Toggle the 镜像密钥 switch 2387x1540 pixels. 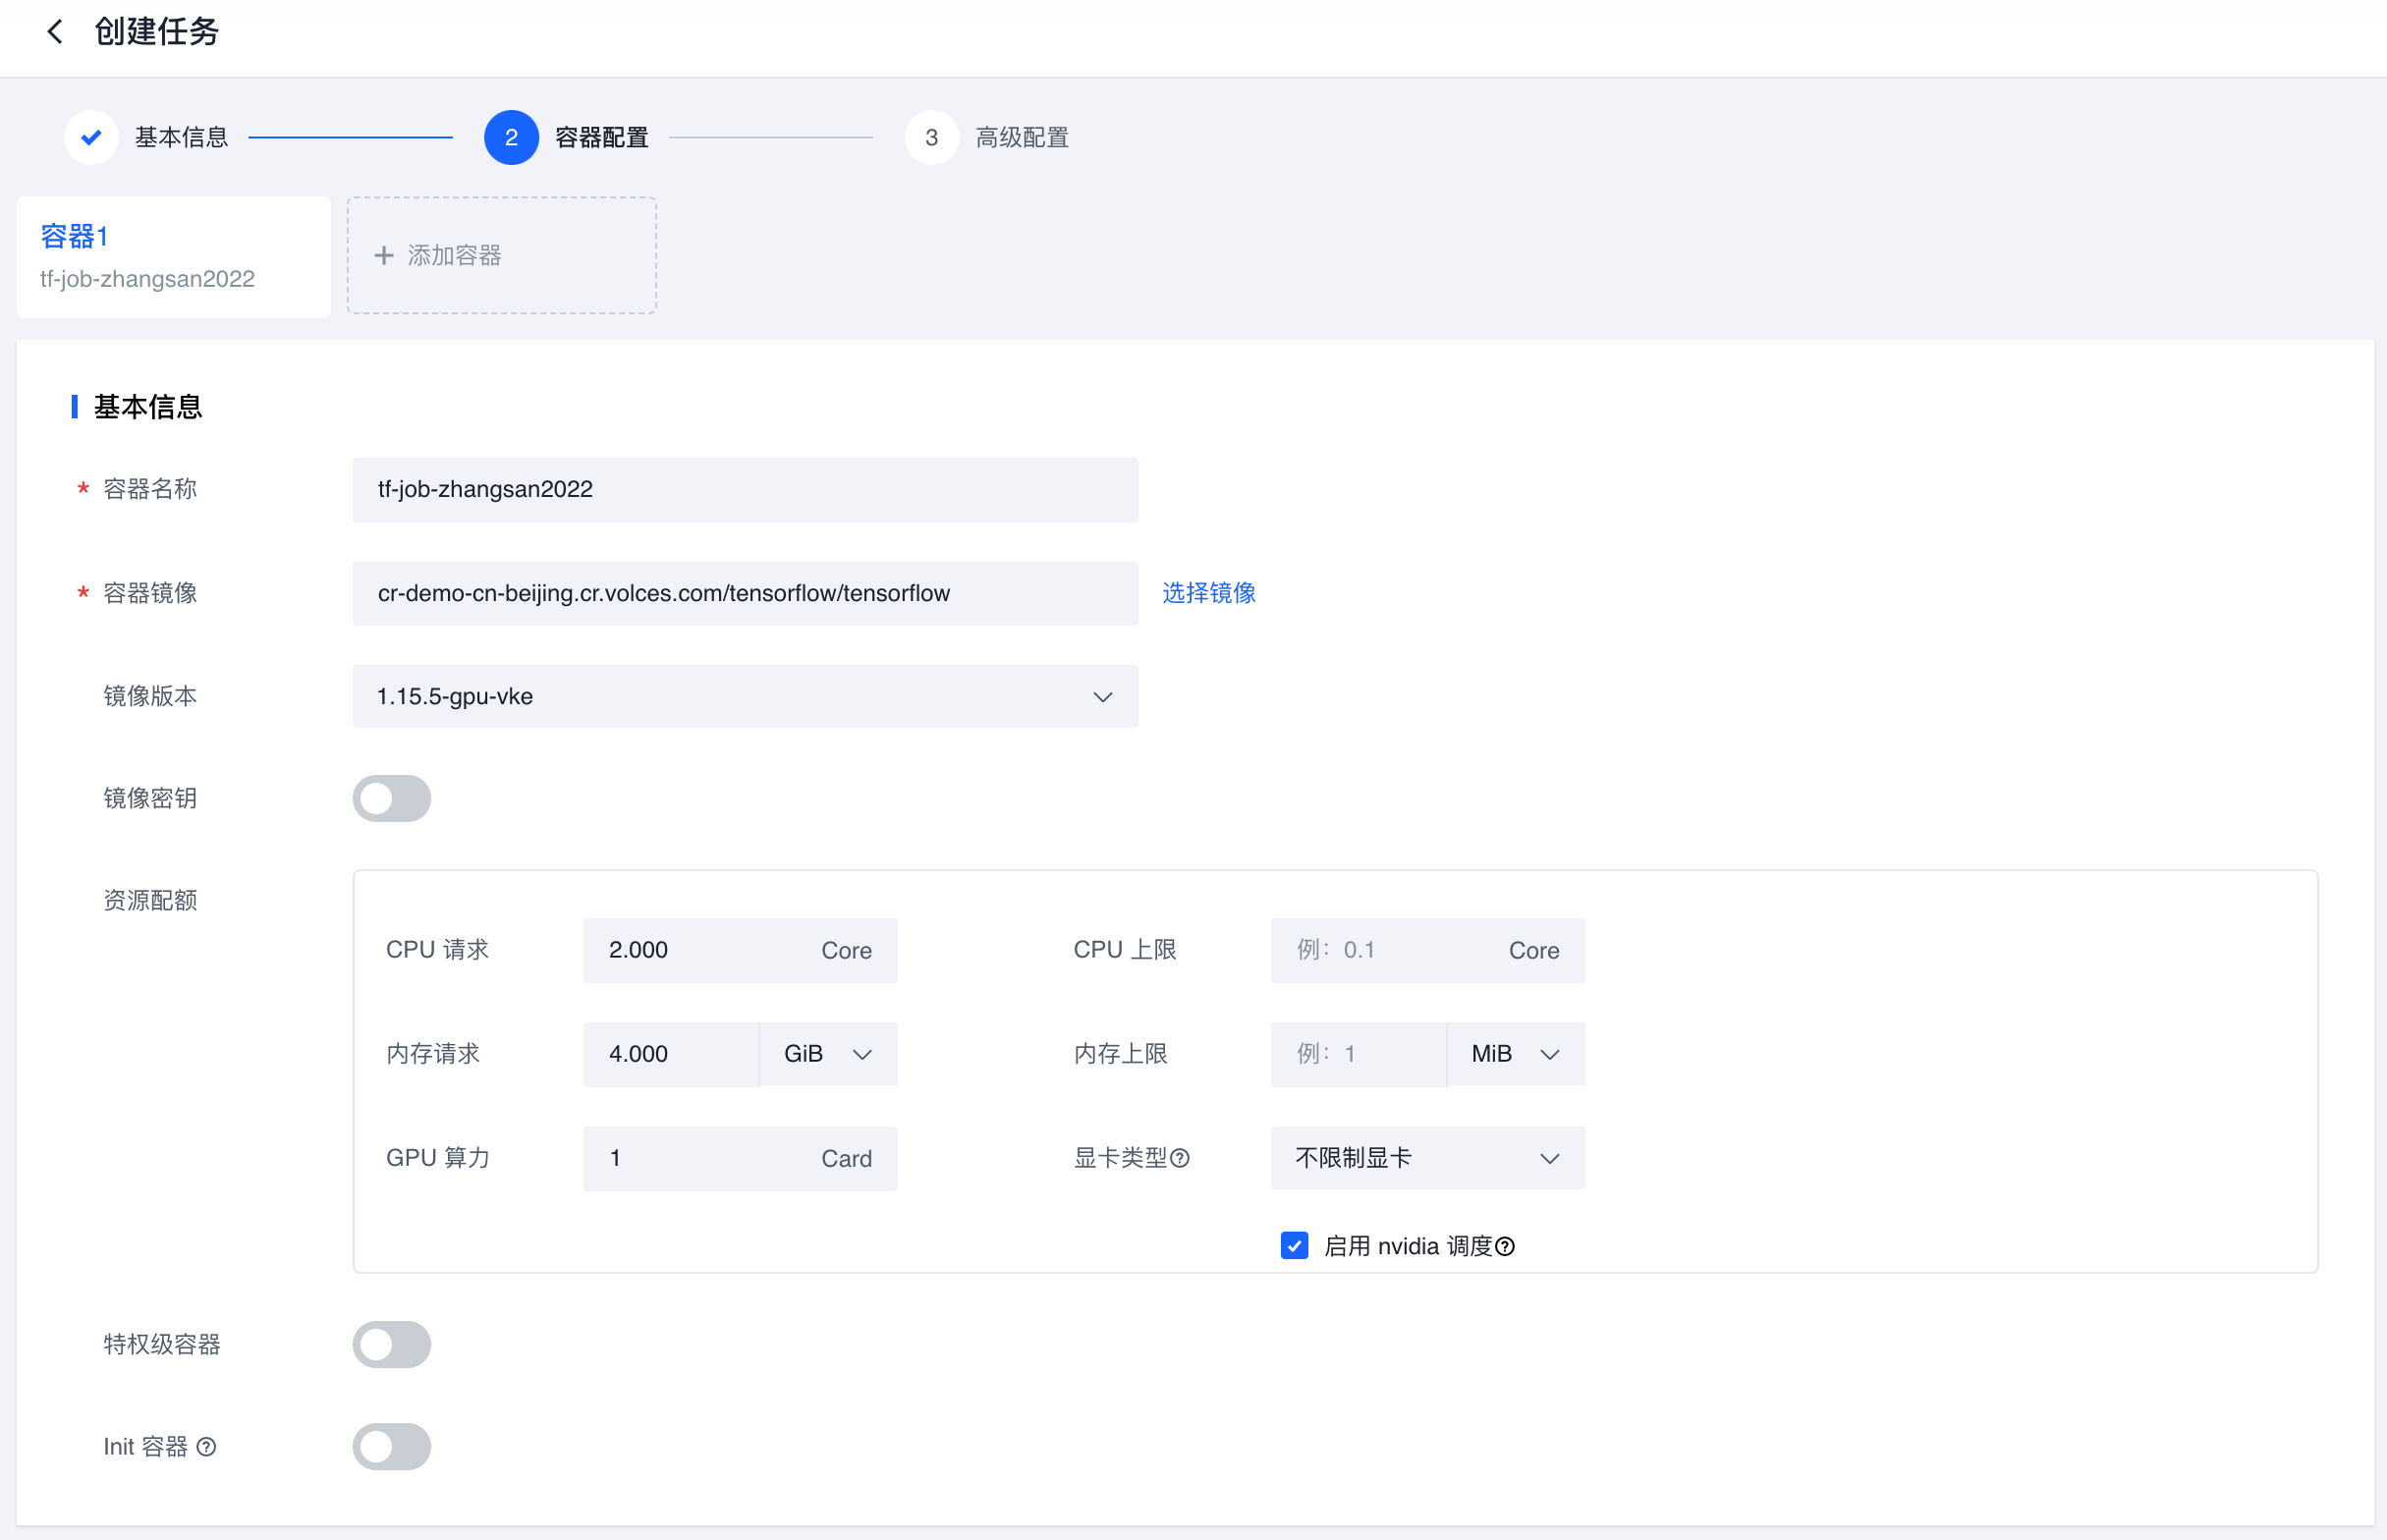click(x=391, y=798)
